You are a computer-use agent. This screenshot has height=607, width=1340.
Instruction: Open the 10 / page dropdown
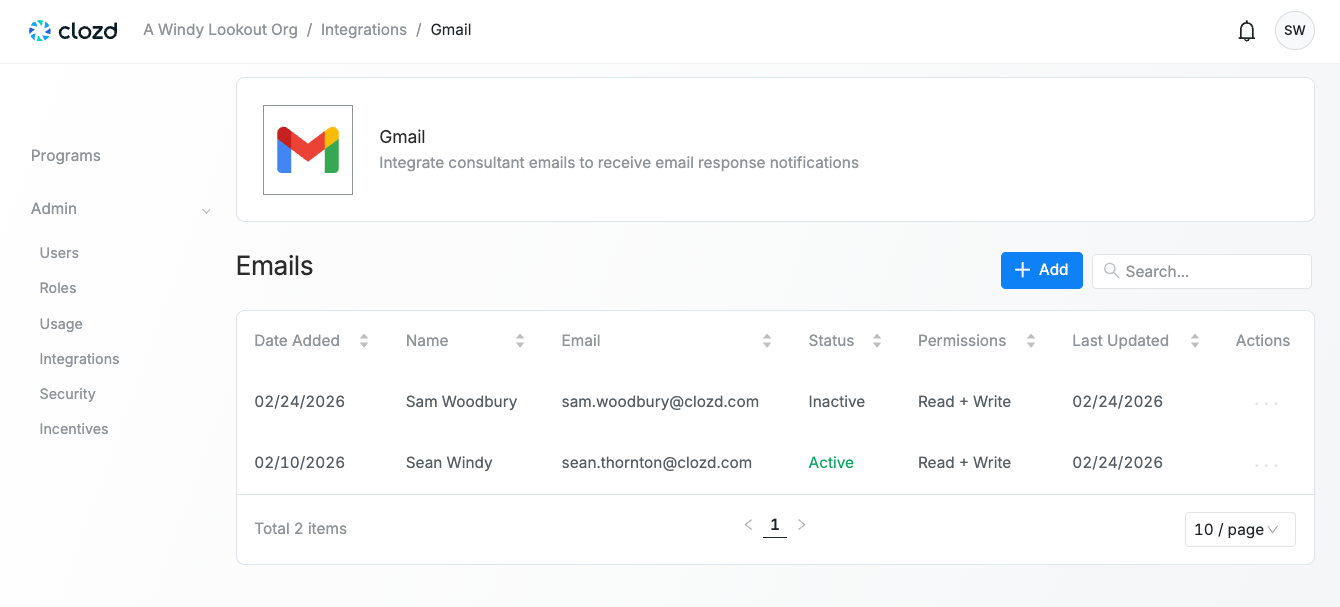(1239, 530)
